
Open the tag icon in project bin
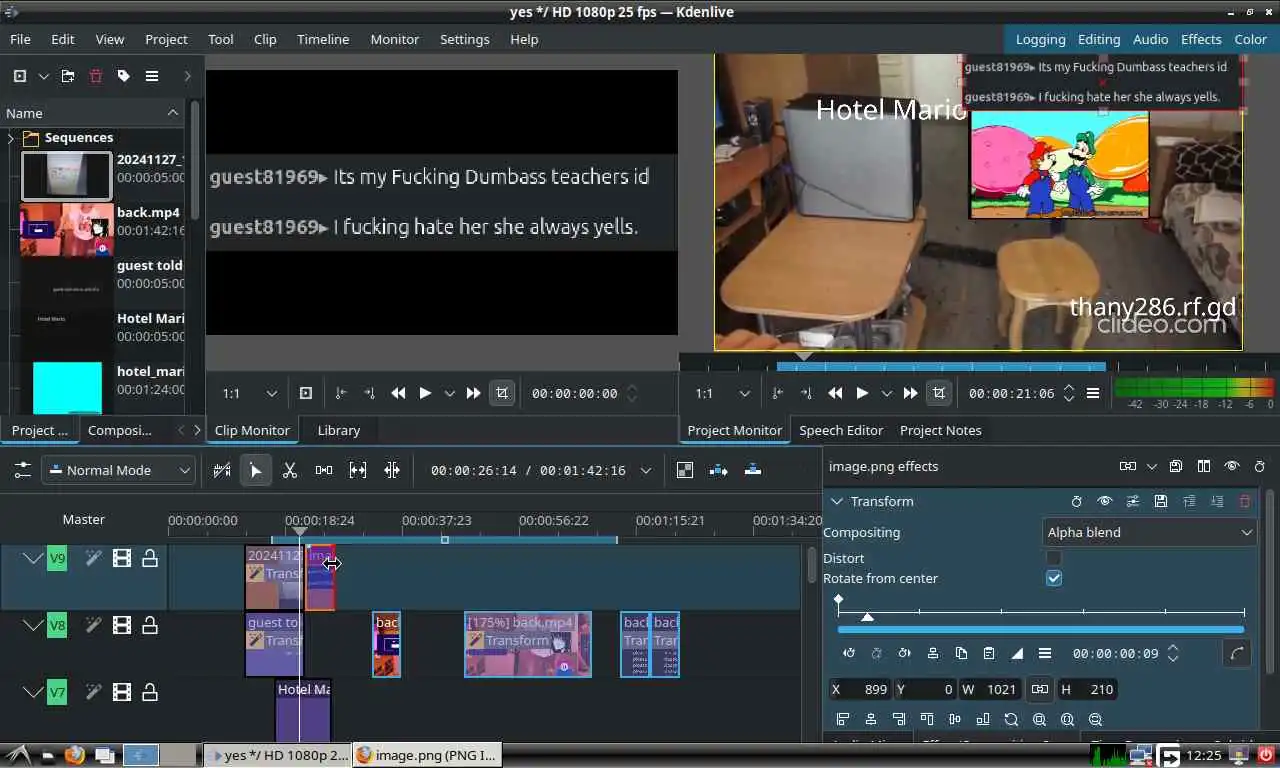point(124,76)
